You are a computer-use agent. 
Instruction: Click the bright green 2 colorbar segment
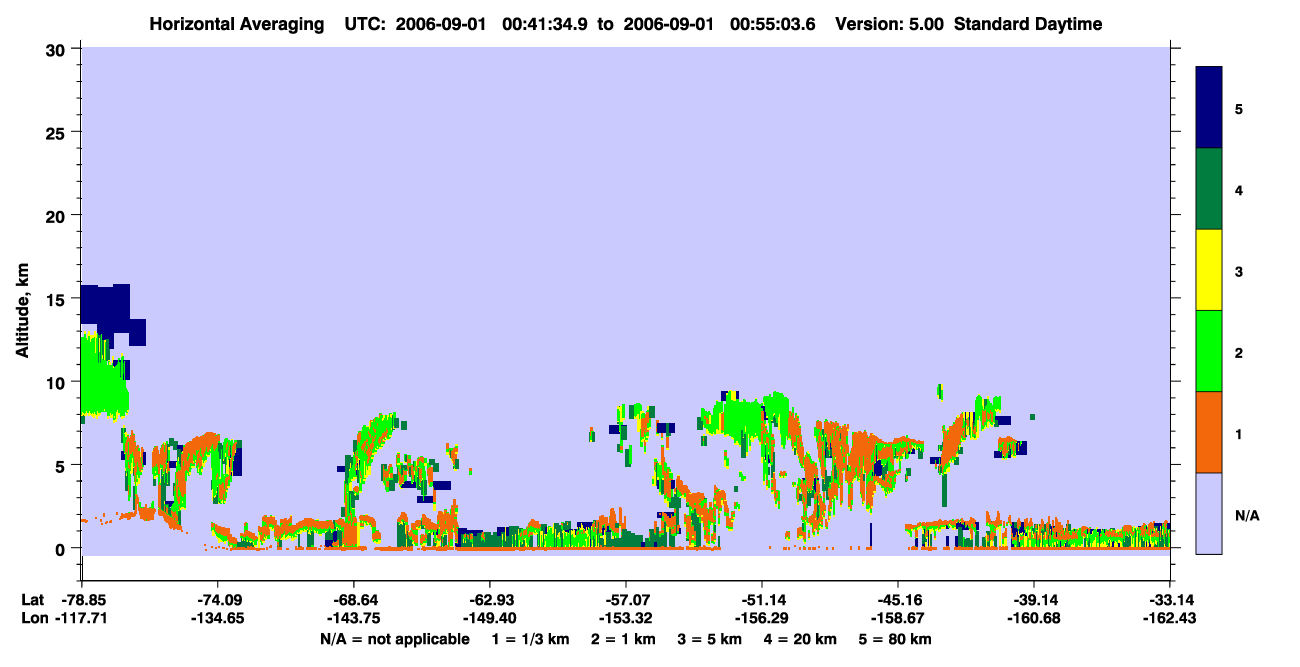(1209, 351)
